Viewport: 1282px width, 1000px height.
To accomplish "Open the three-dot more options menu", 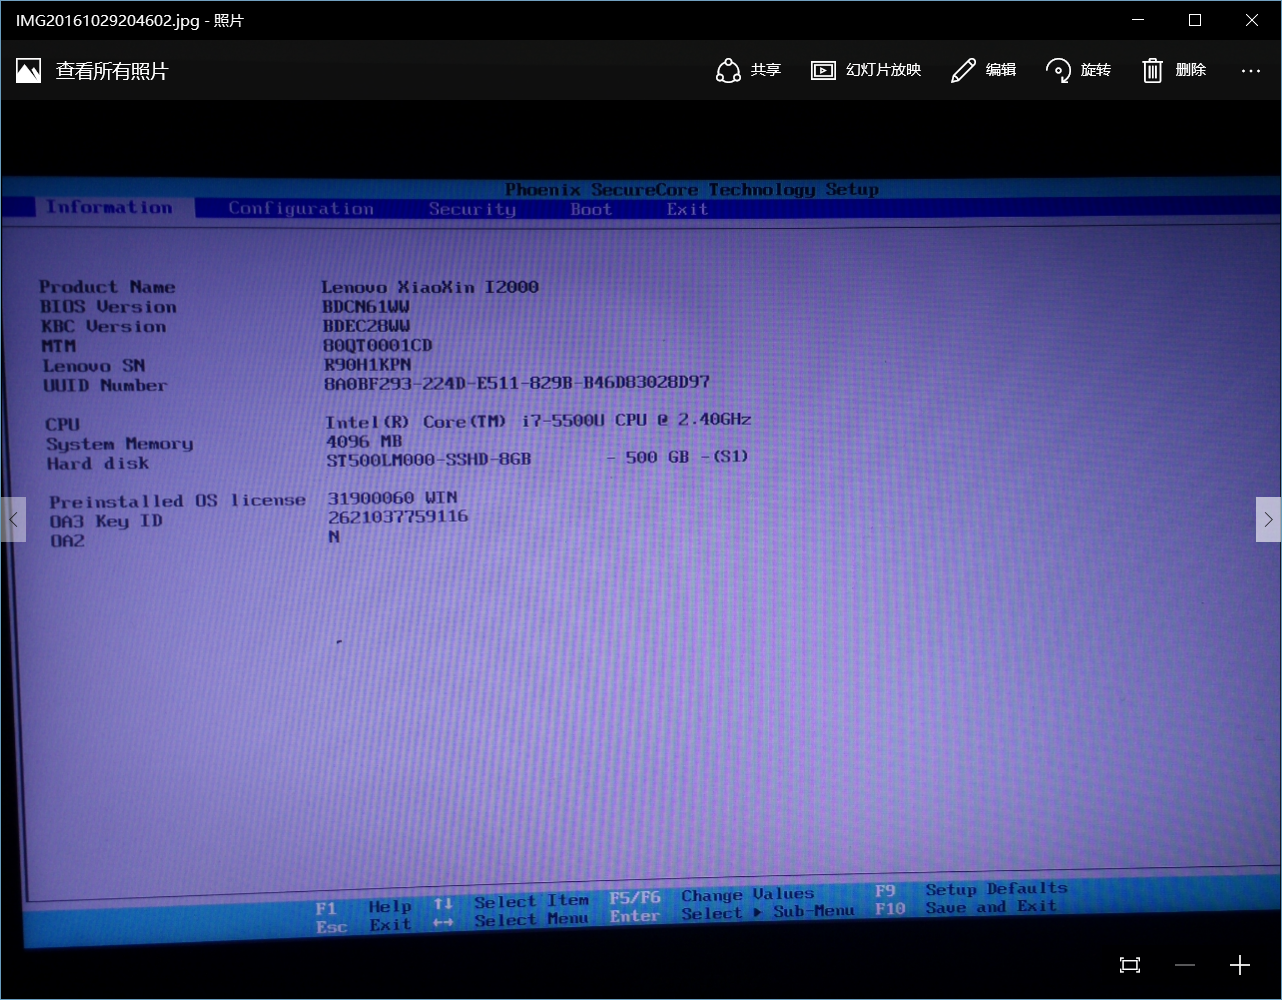I will pyautogui.click(x=1251, y=70).
